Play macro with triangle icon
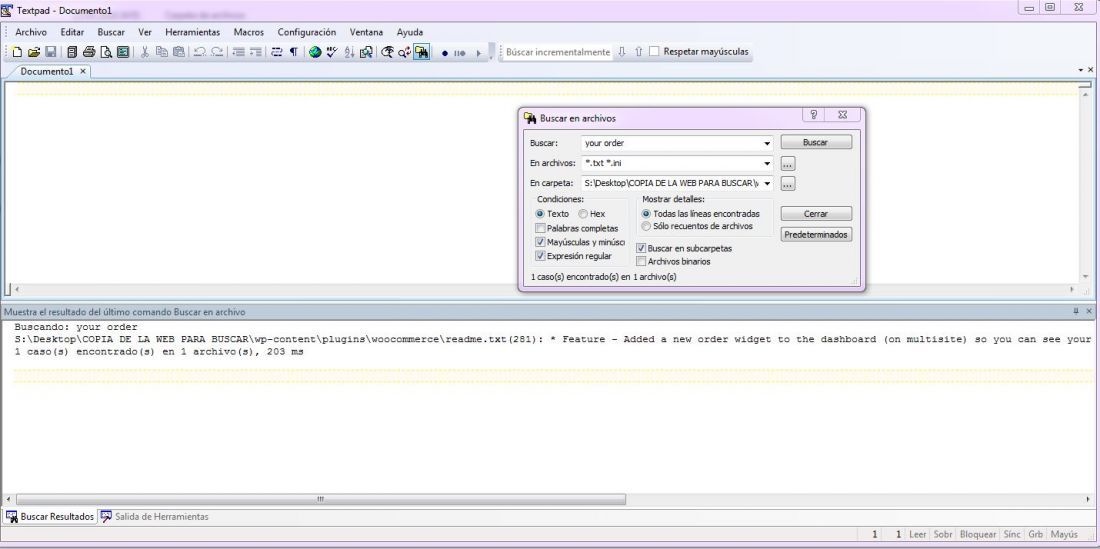This screenshot has height=549, width=1100. [x=478, y=53]
